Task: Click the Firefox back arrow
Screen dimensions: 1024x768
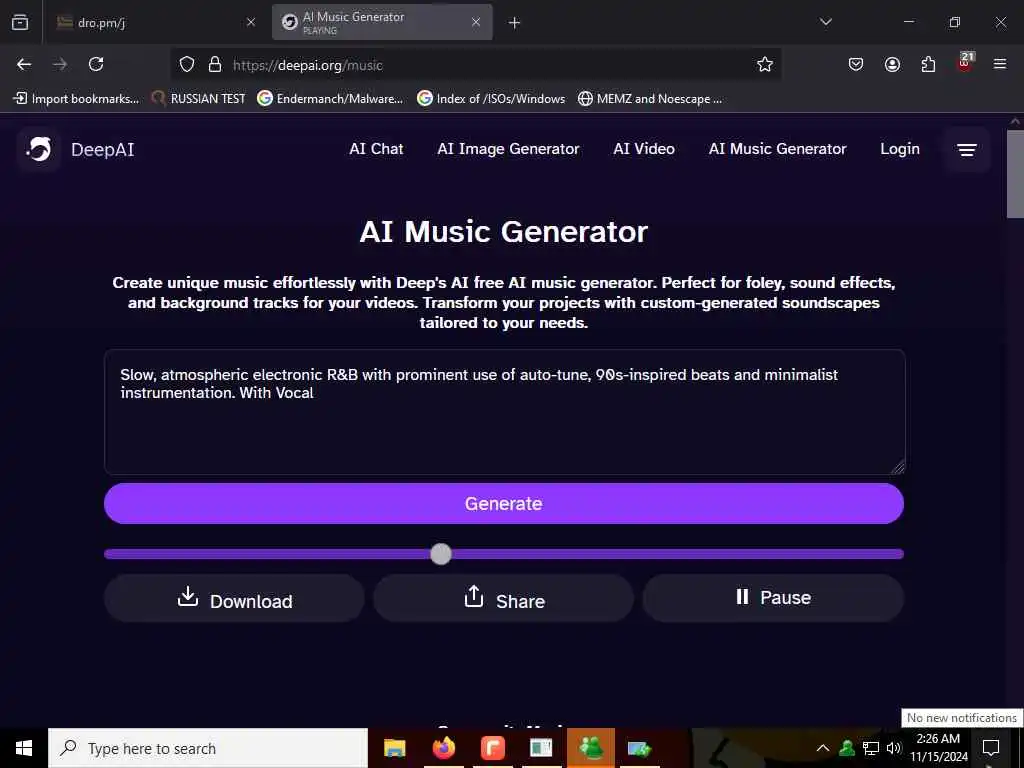Action: click(24, 64)
